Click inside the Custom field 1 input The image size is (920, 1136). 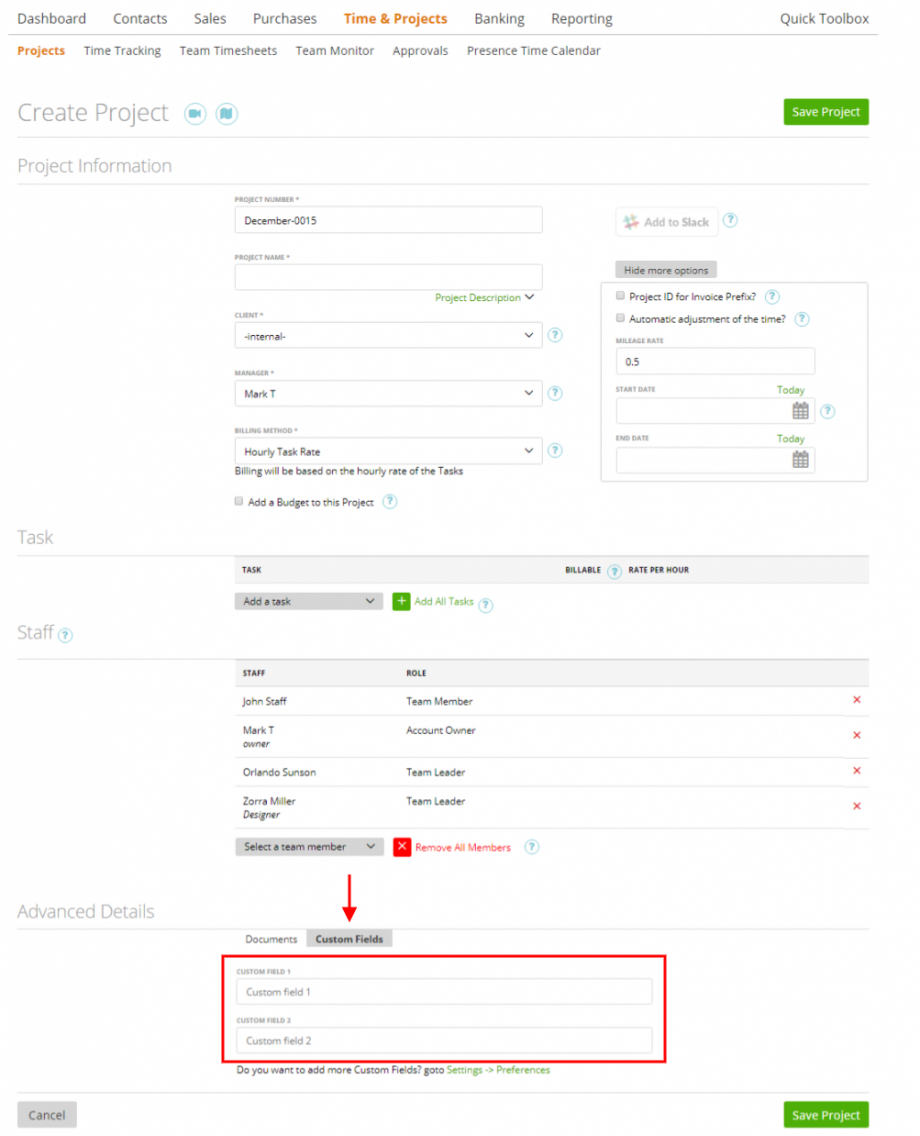pos(444,991)
